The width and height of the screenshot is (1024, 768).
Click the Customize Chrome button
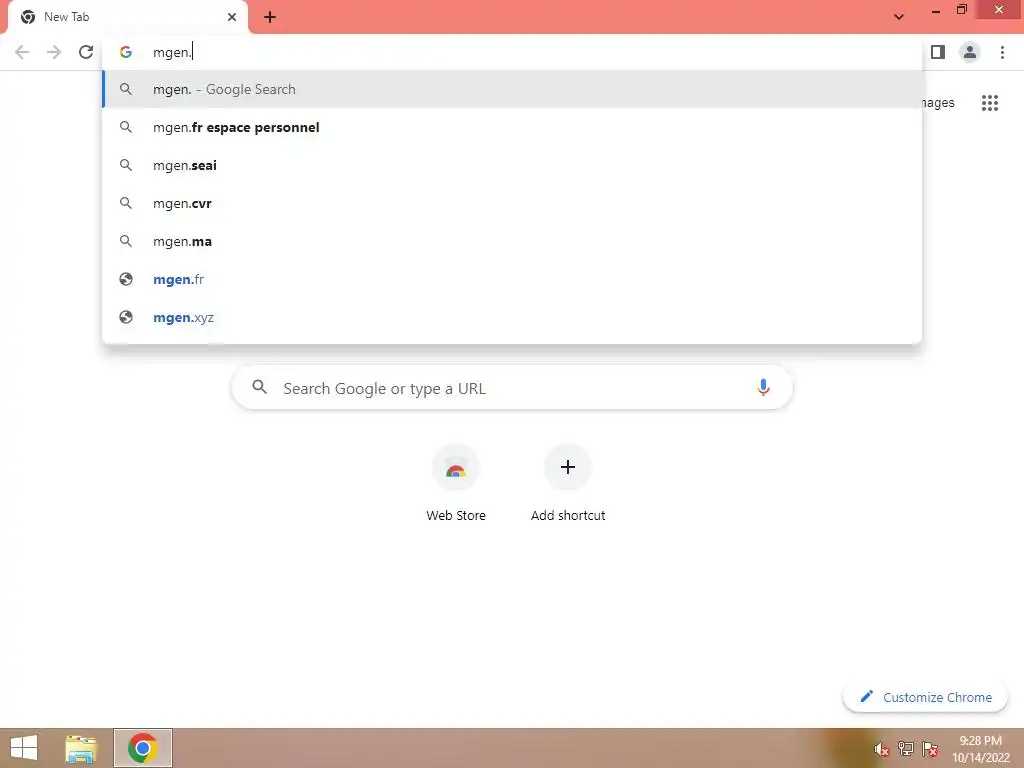(x=925, y=697)
